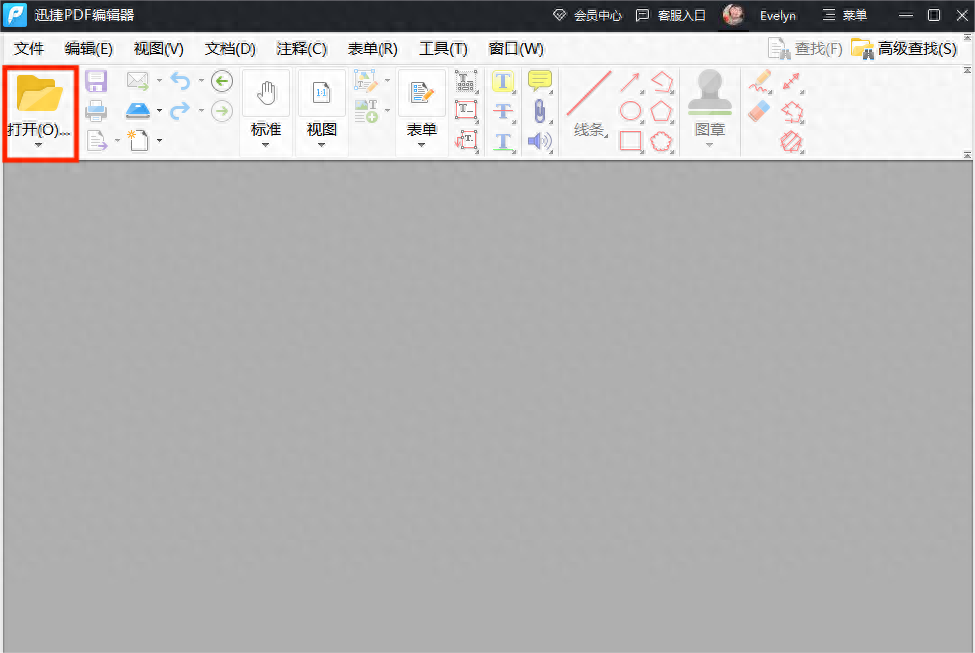Screen dimensions: 975x653
Task: Click the 会员中心 link in title bar
Action: tap(587, 15)
